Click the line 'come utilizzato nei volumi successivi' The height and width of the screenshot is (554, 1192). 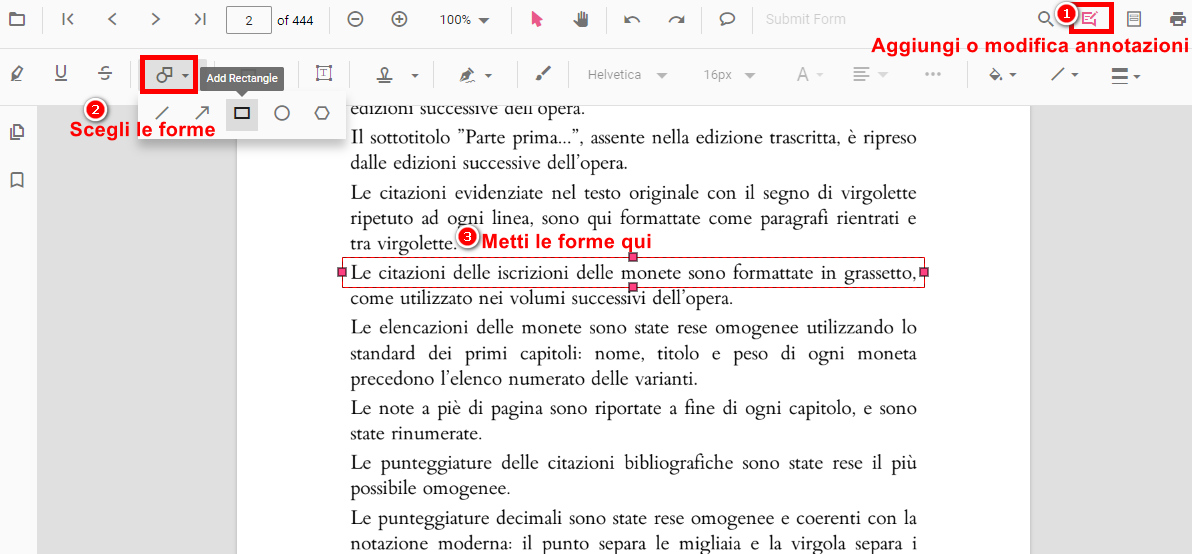[541, 298]
